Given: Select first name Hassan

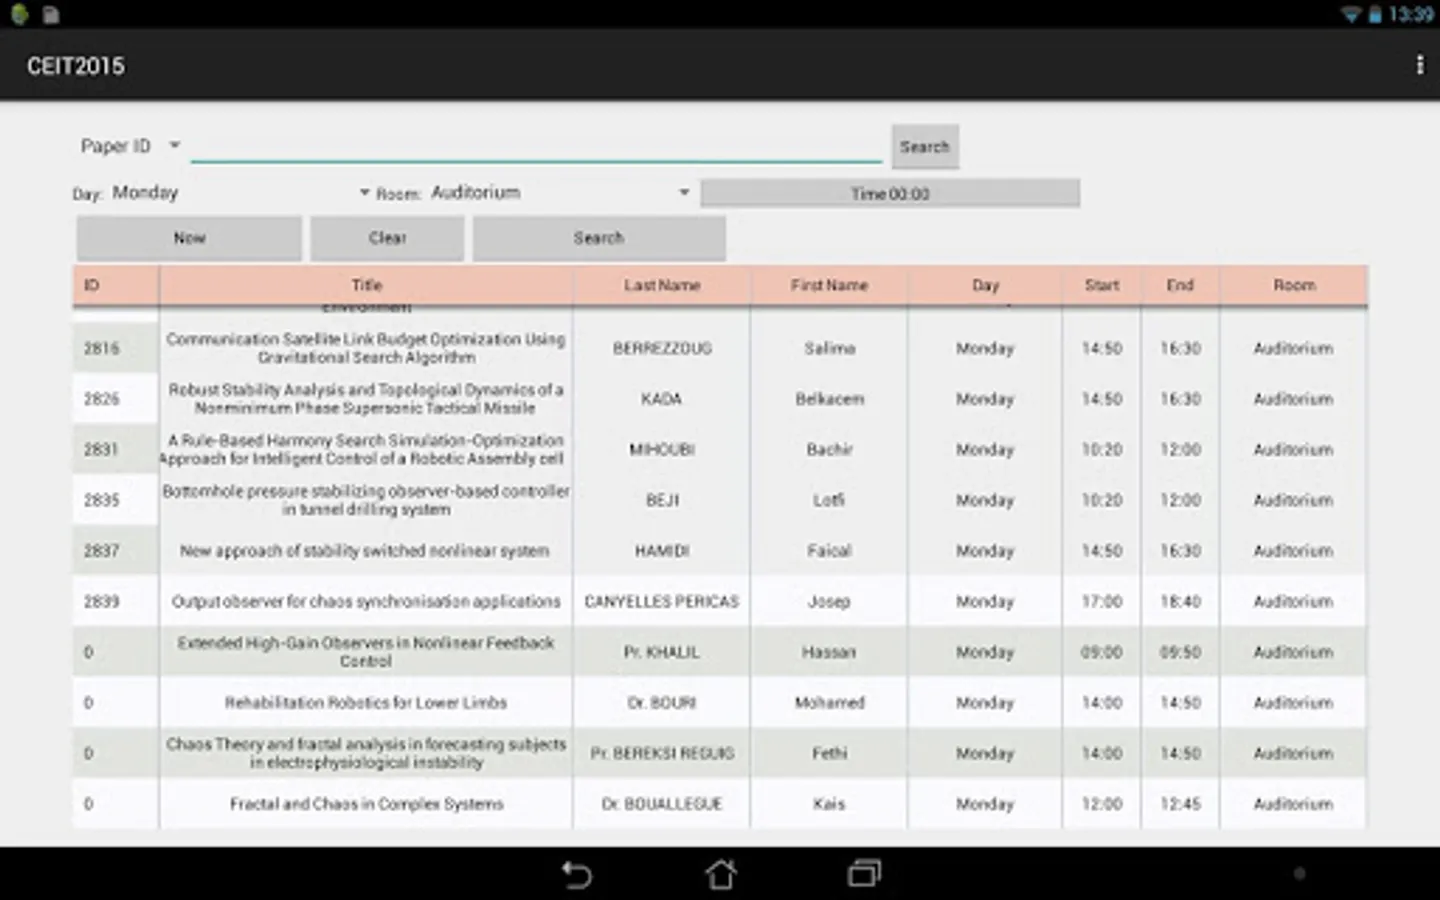Looking at the screenshot, I should click(x=829, y=652).
